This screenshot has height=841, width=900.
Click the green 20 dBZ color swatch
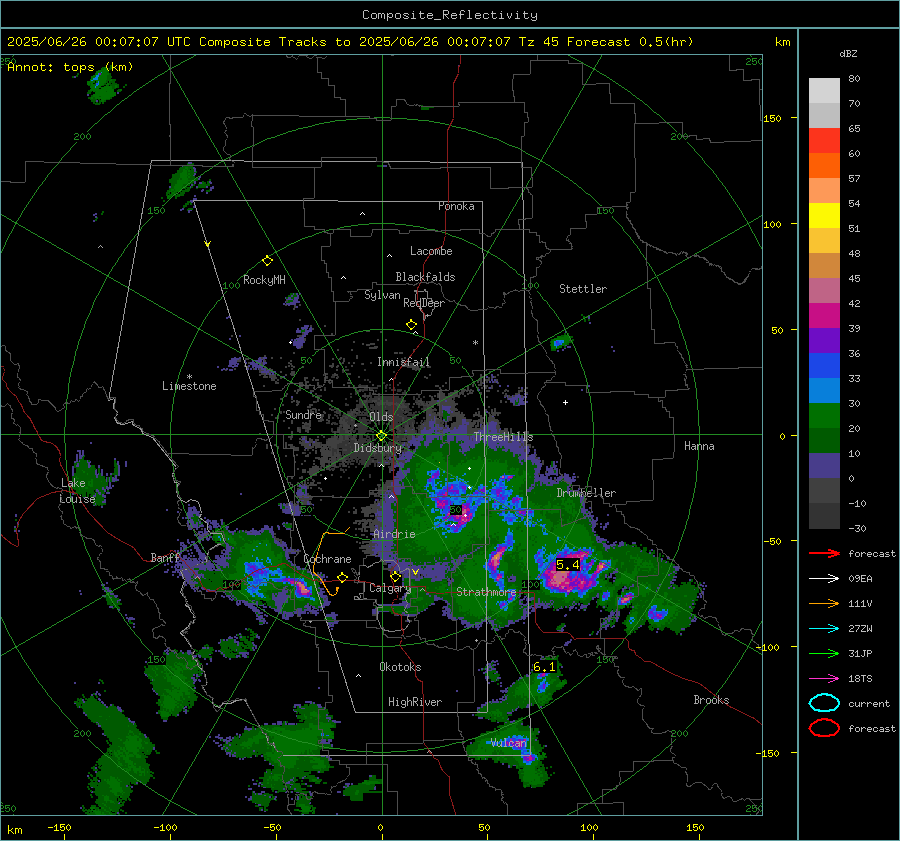[824, 416]
